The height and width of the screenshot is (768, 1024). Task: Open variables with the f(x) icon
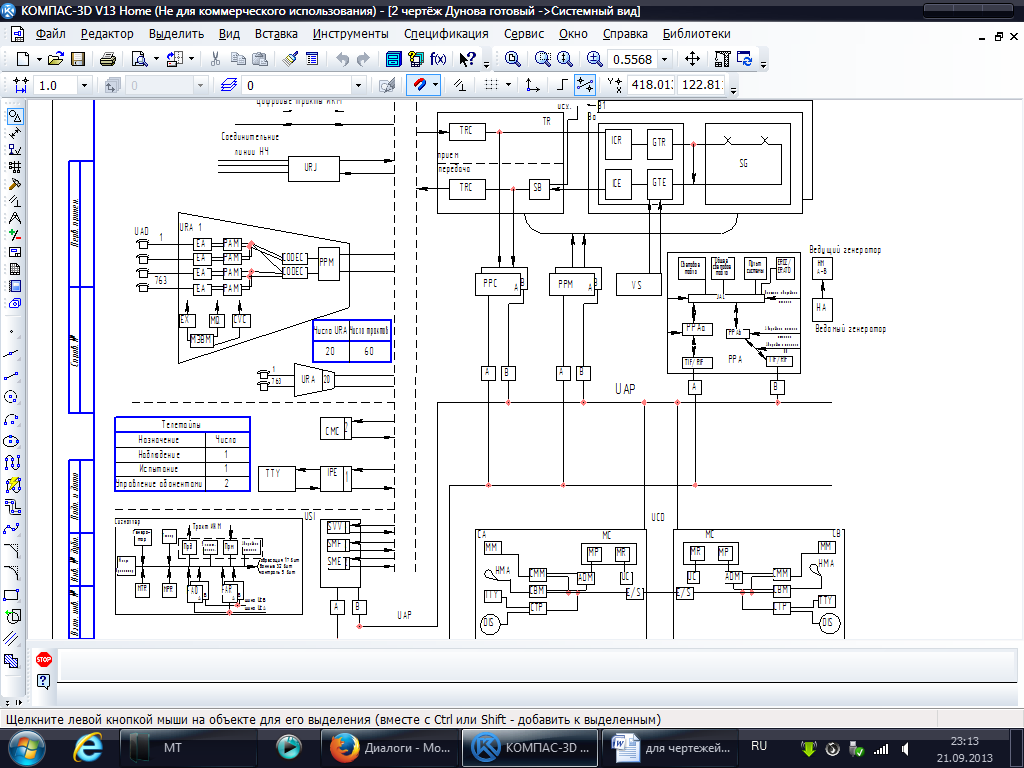pos(438,59)
